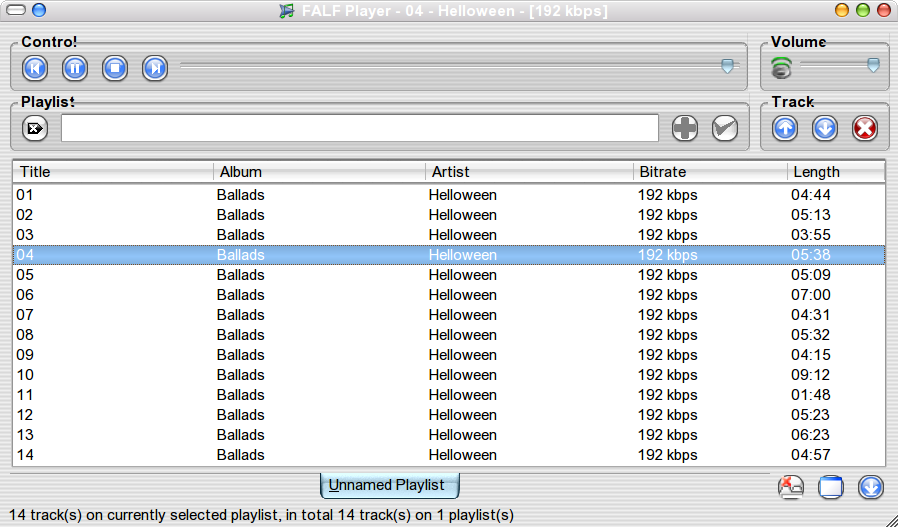Sort by the Album column header

[320, 172]
